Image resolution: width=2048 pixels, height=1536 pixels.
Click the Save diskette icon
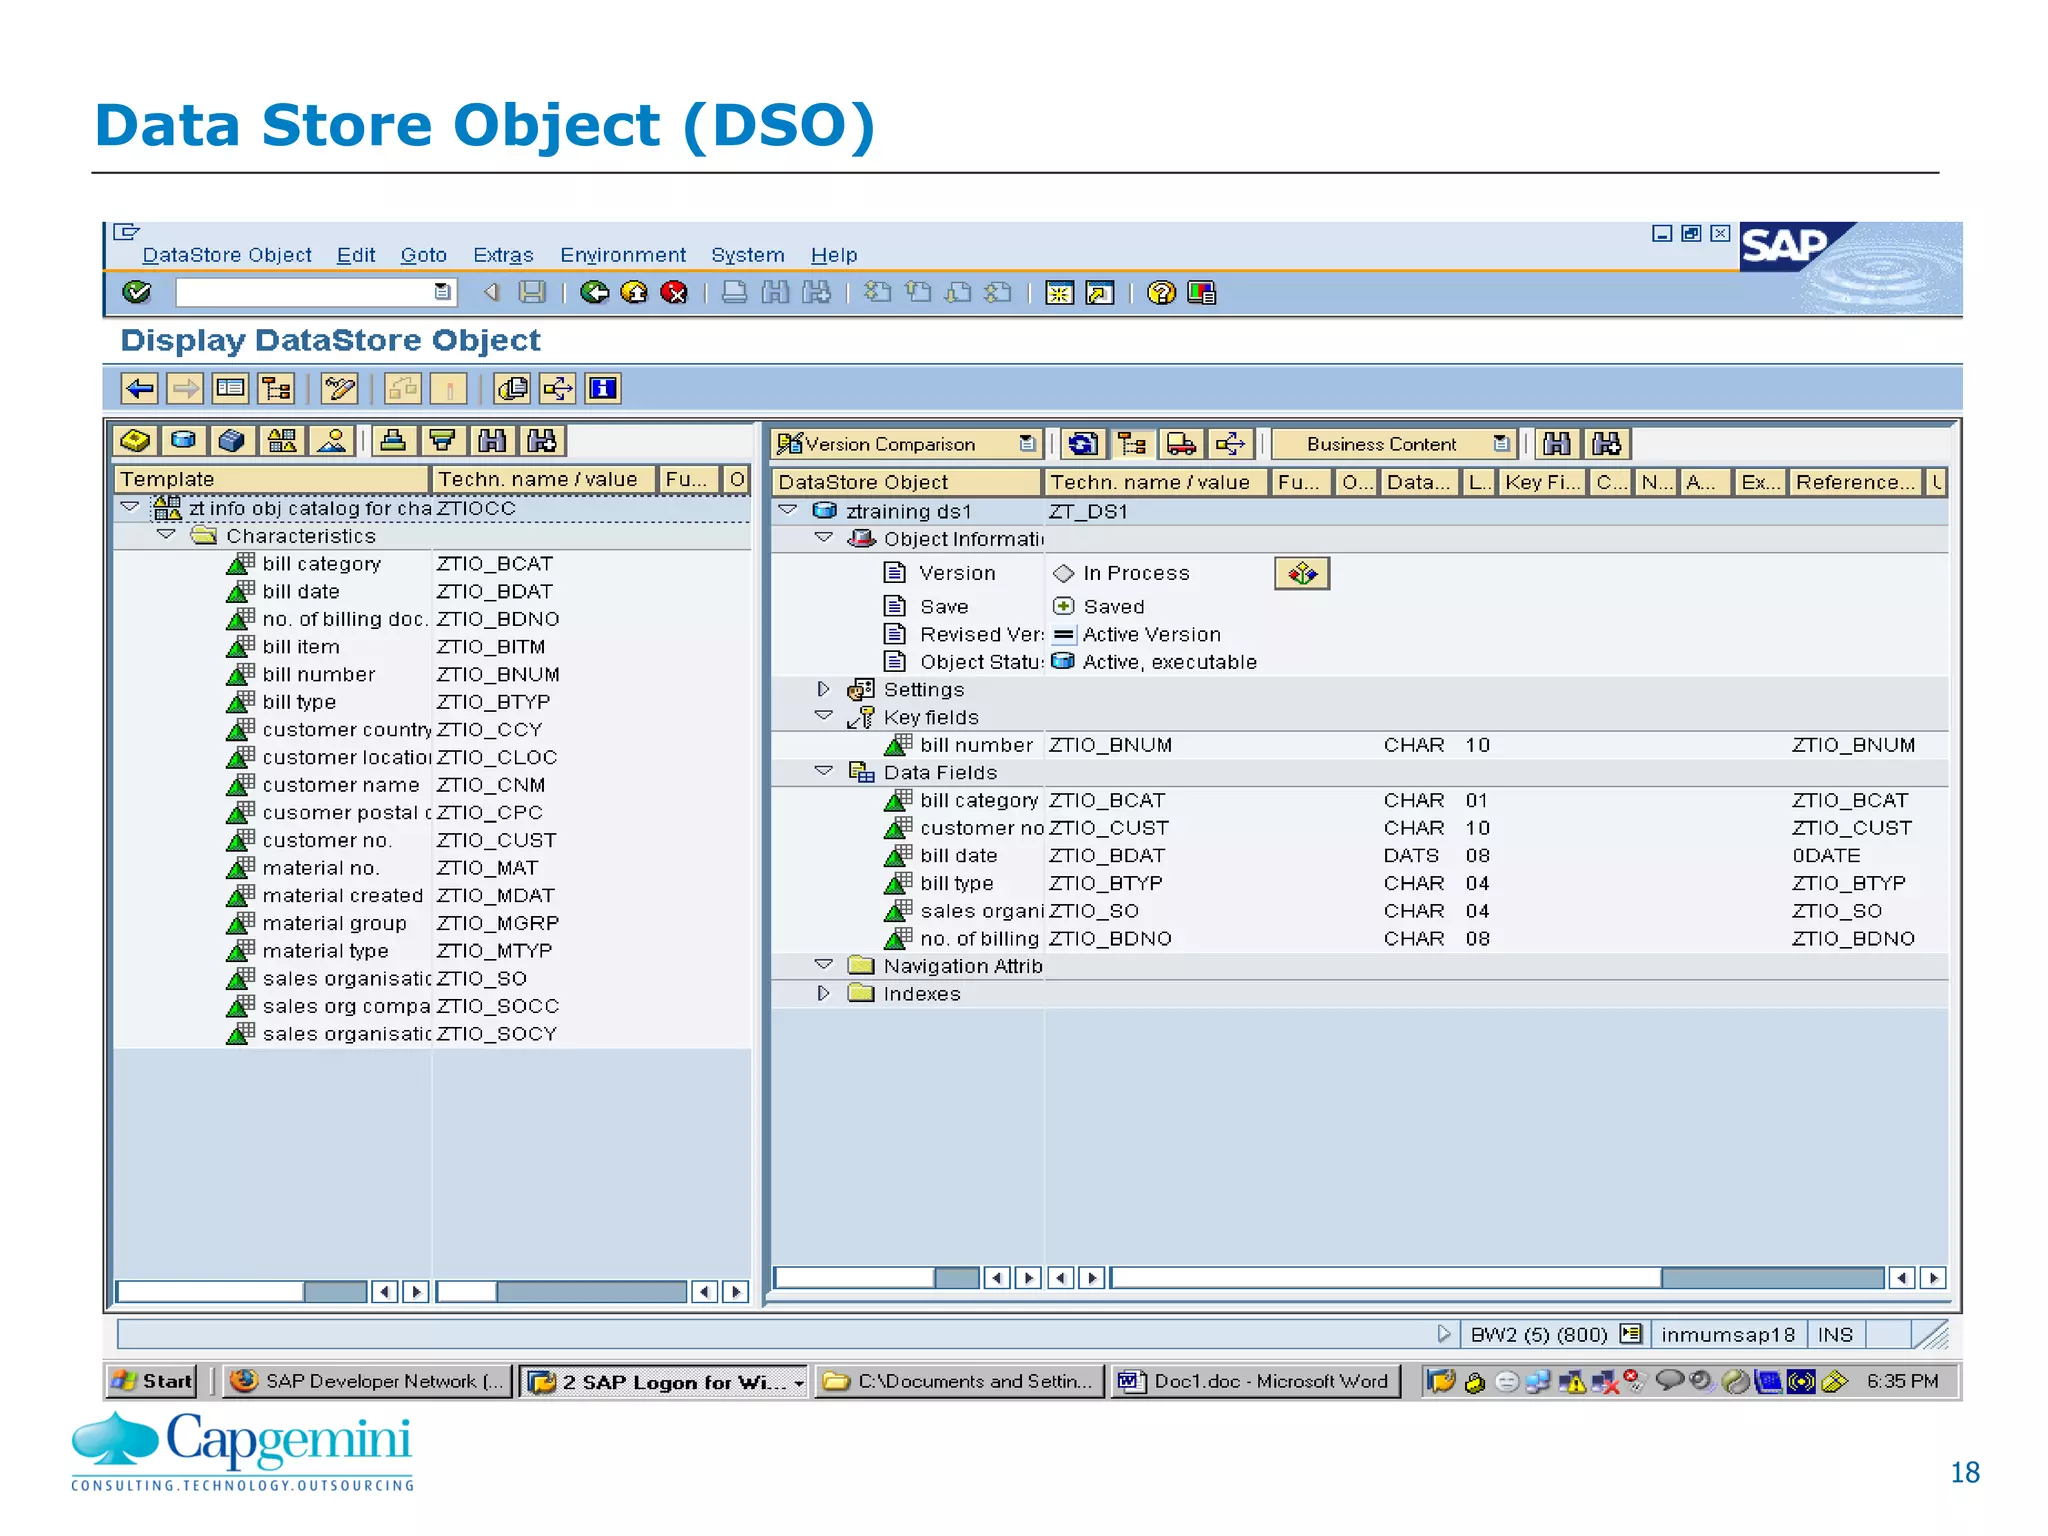(x=532, y=292)
